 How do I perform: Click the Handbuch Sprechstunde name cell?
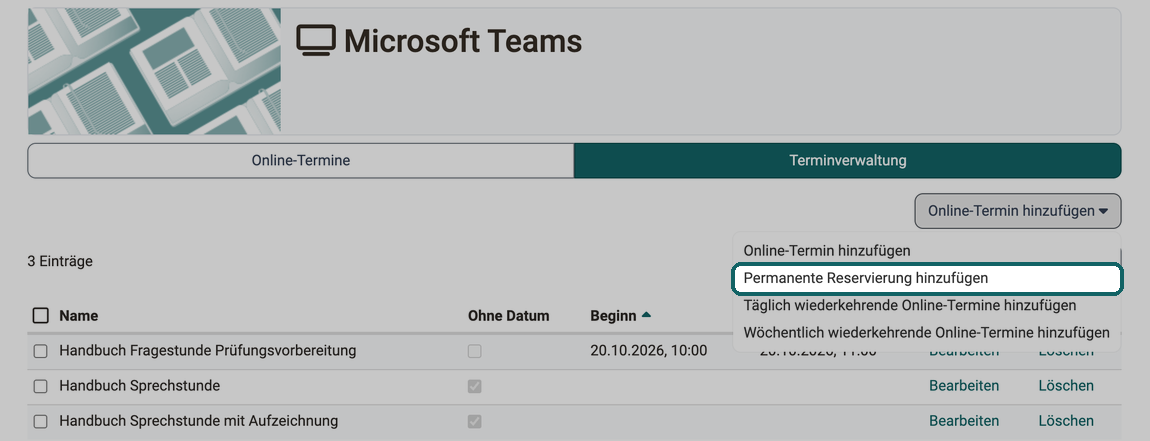click(139, 386)
